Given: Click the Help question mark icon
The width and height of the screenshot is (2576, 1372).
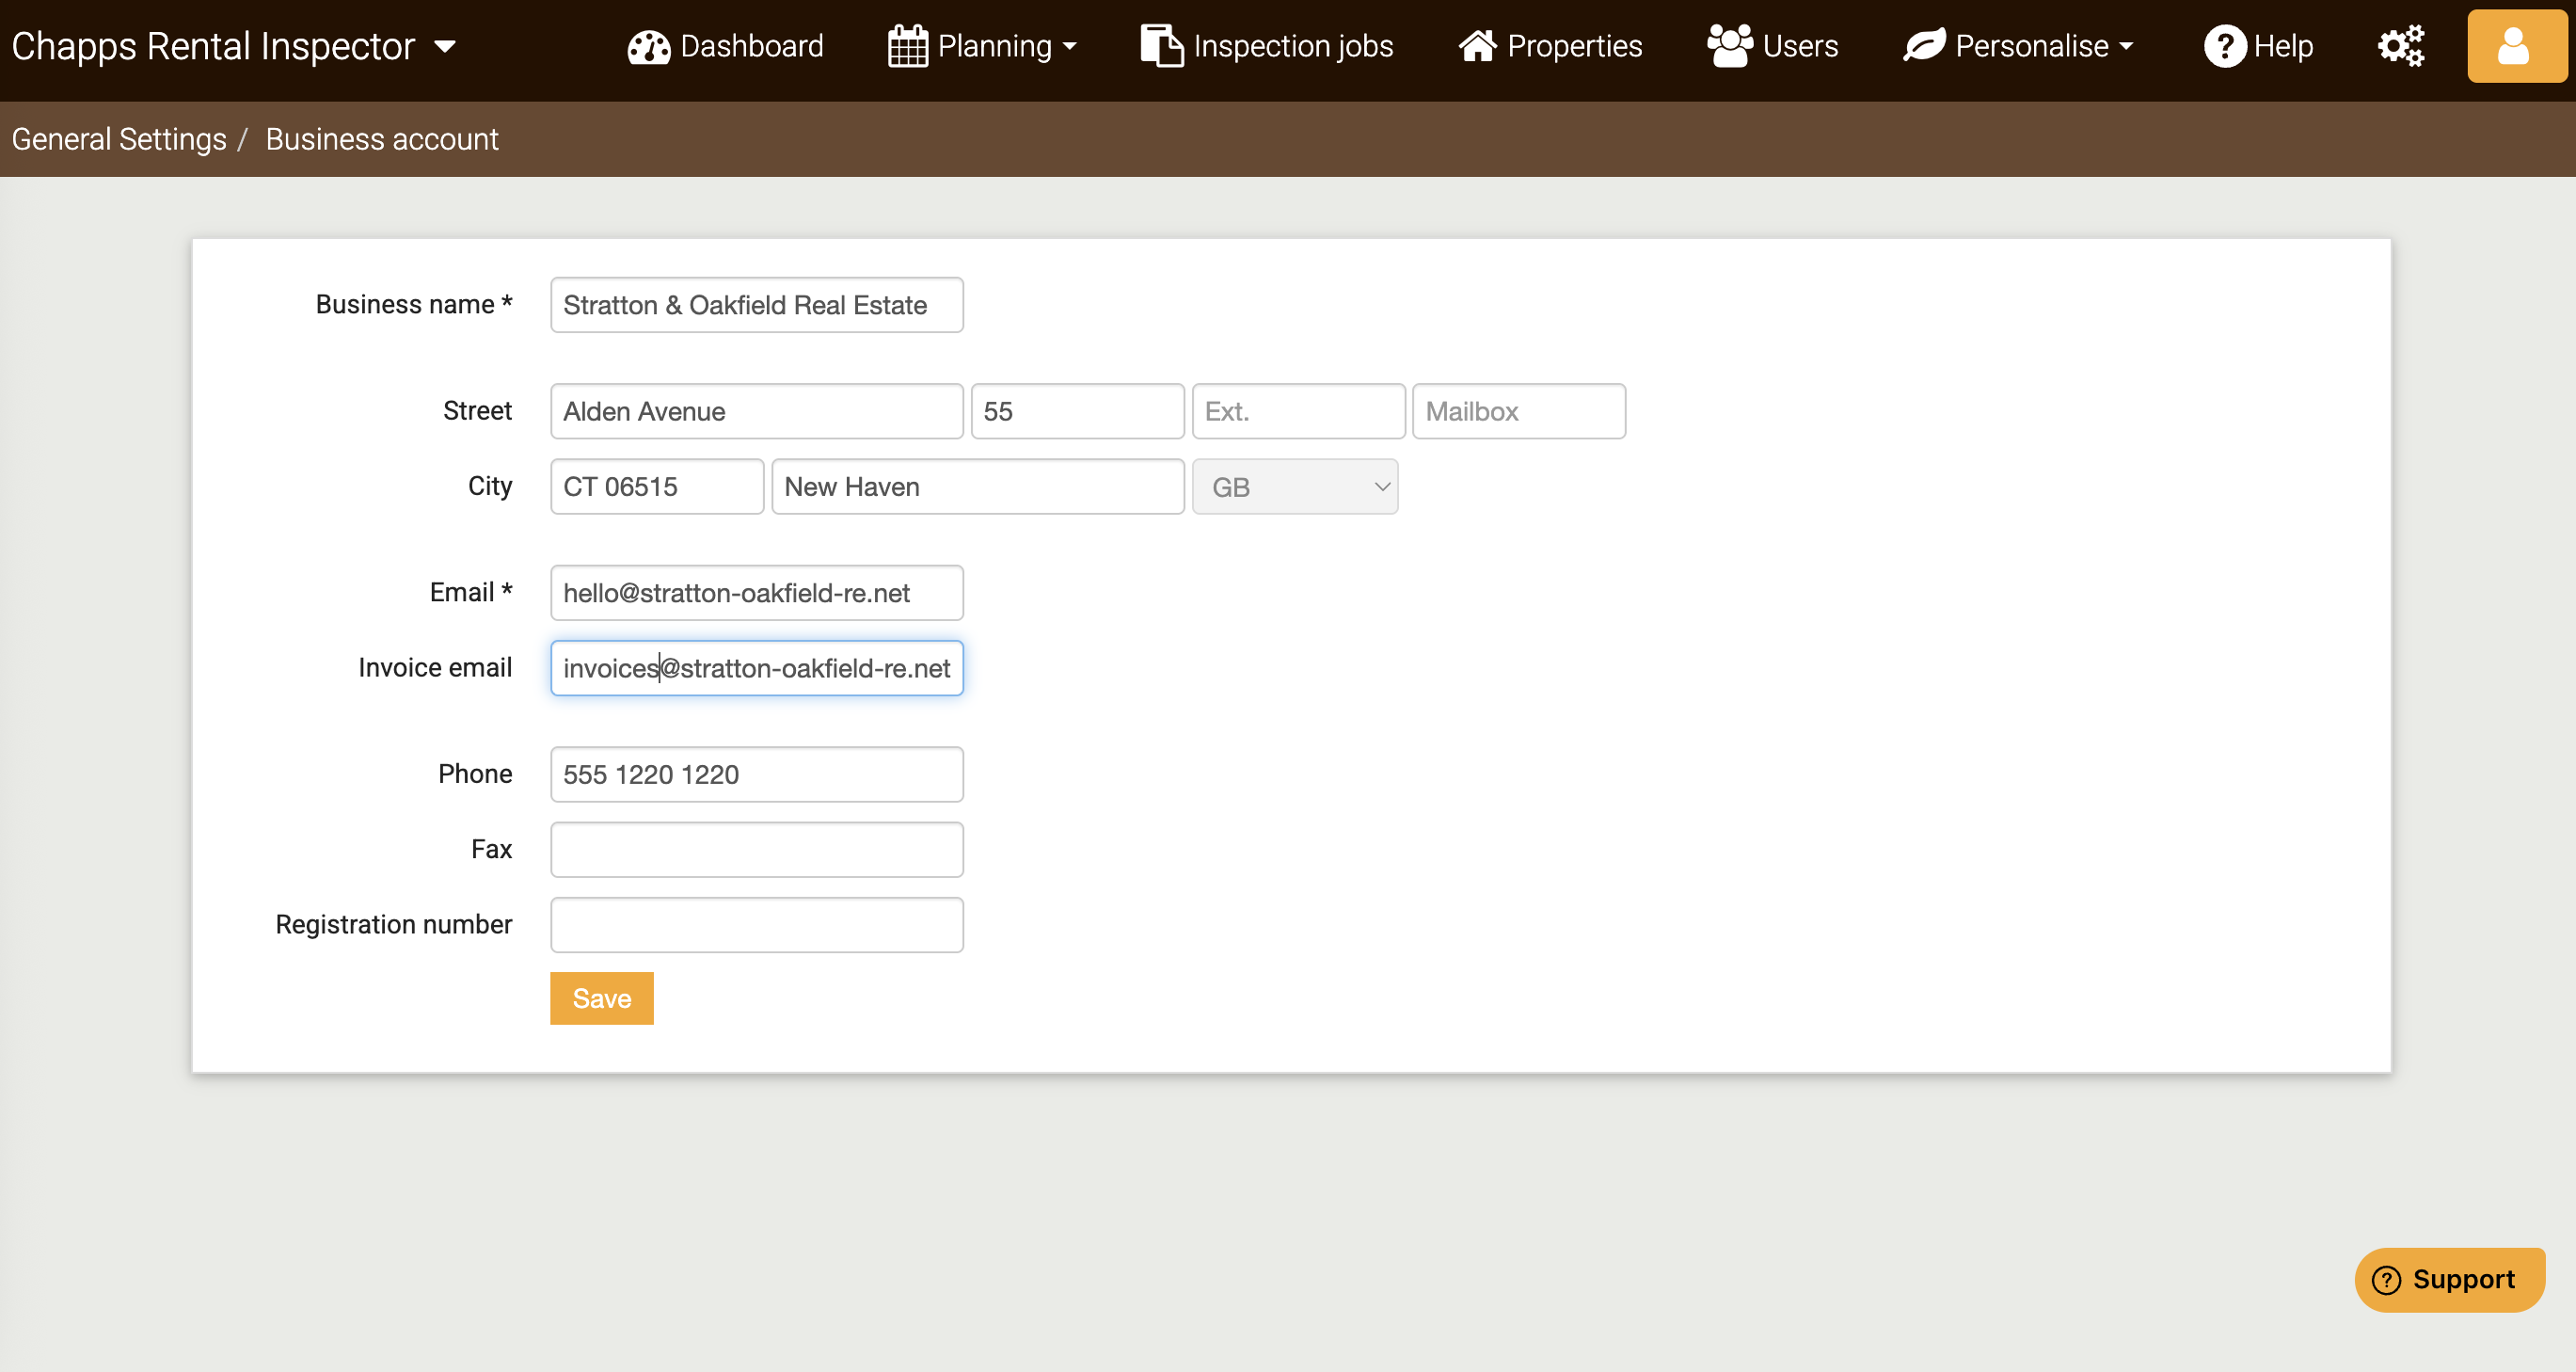Looking at the screenshot, I should point(2224,46).
